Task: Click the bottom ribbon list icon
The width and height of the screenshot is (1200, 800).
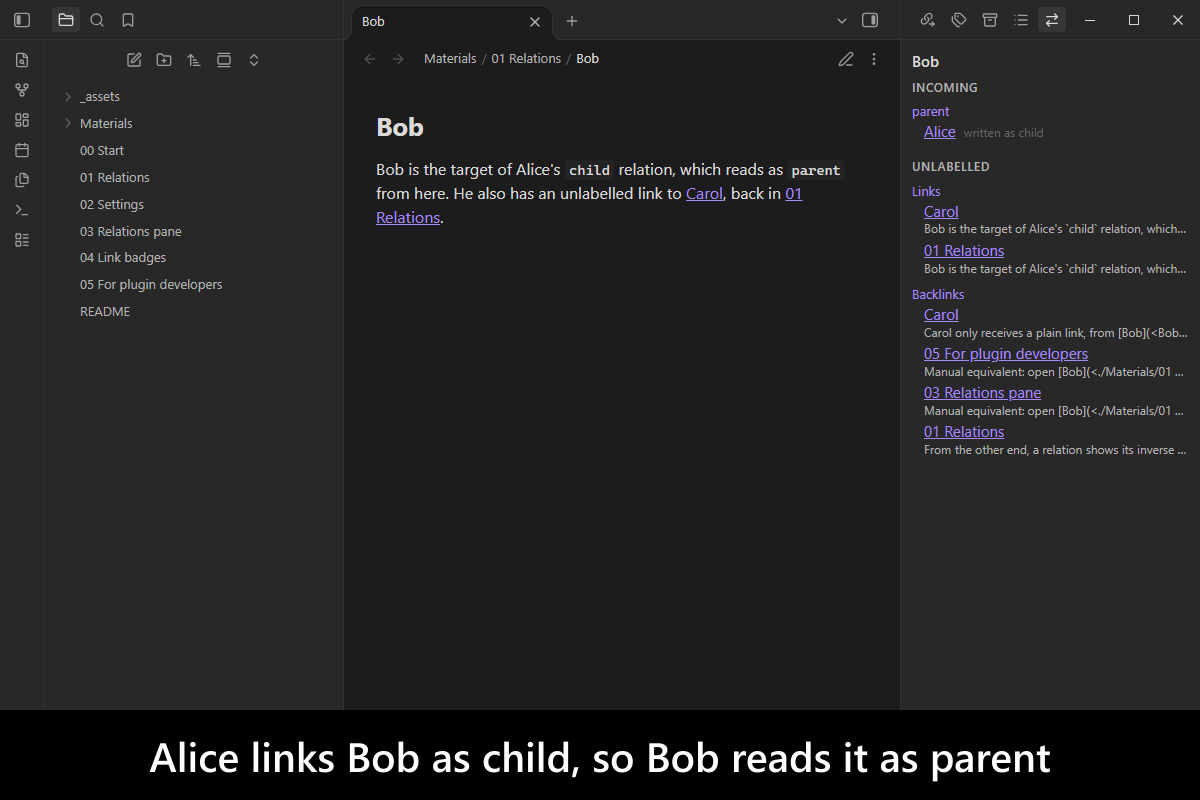Action: [x=22, y=240]
